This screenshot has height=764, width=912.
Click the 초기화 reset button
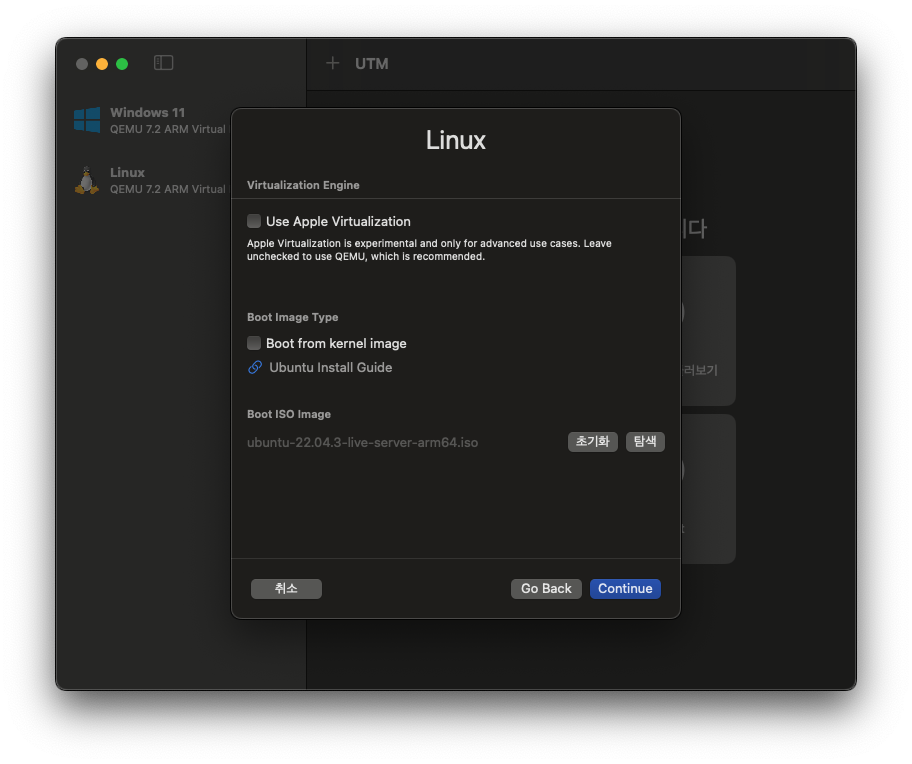[x=593, y=442]
